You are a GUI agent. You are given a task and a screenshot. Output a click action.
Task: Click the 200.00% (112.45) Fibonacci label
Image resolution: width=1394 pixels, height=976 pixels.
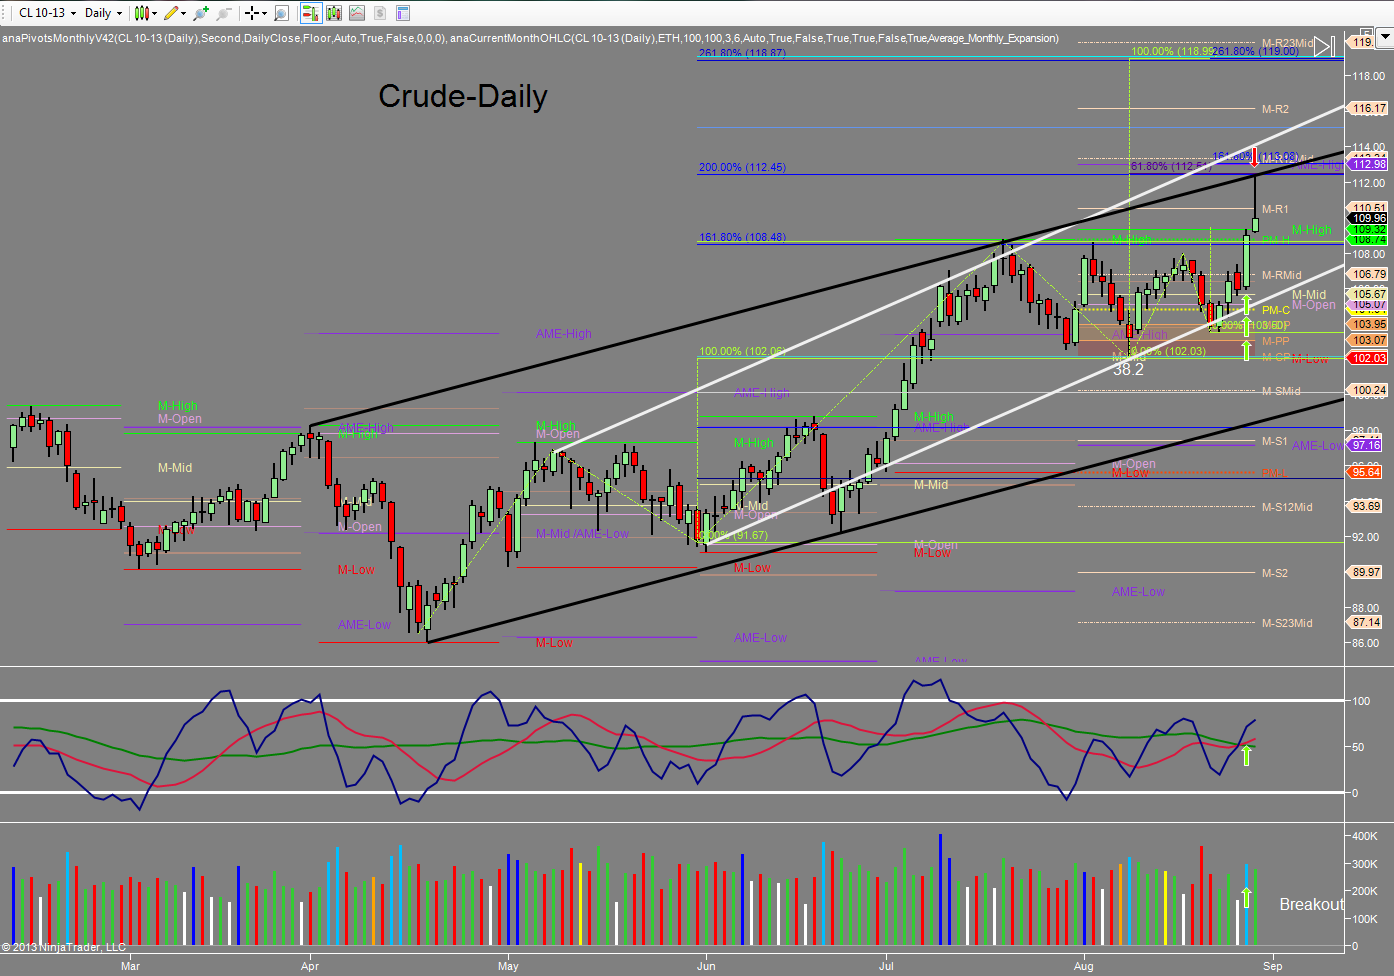742,167
